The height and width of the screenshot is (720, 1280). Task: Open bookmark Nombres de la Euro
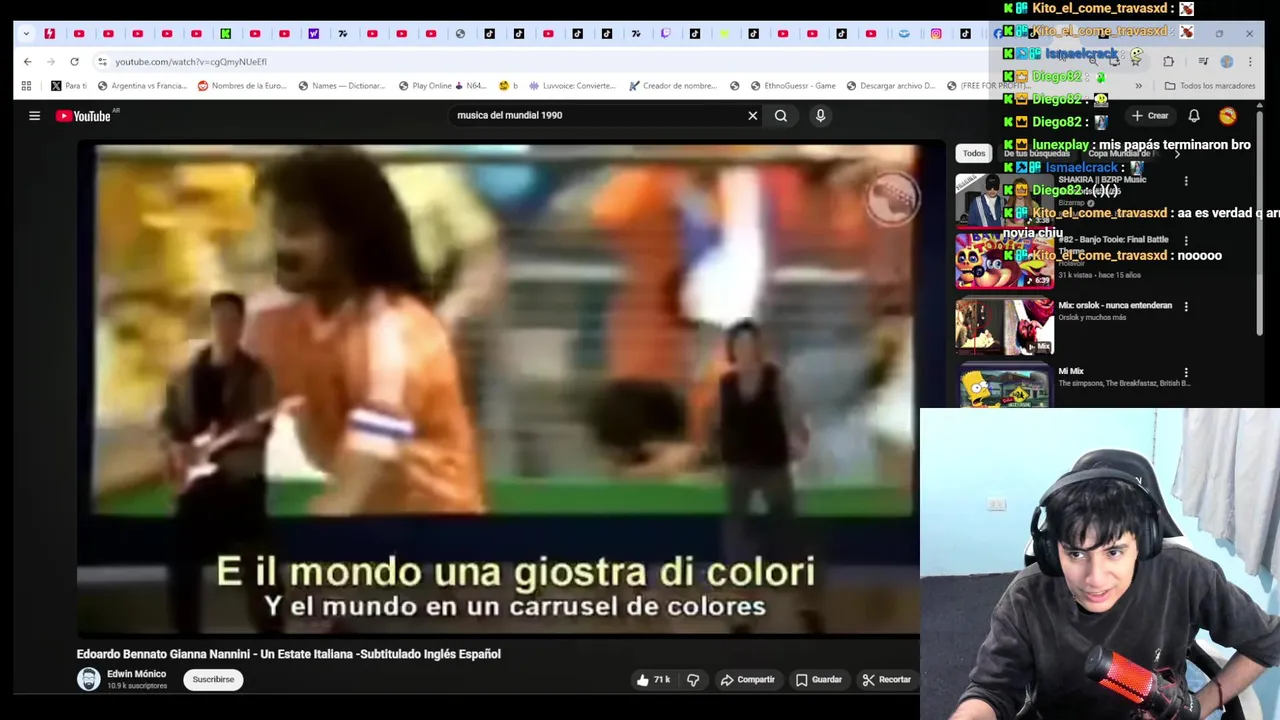pyautogui.click(x=242, y=86)
